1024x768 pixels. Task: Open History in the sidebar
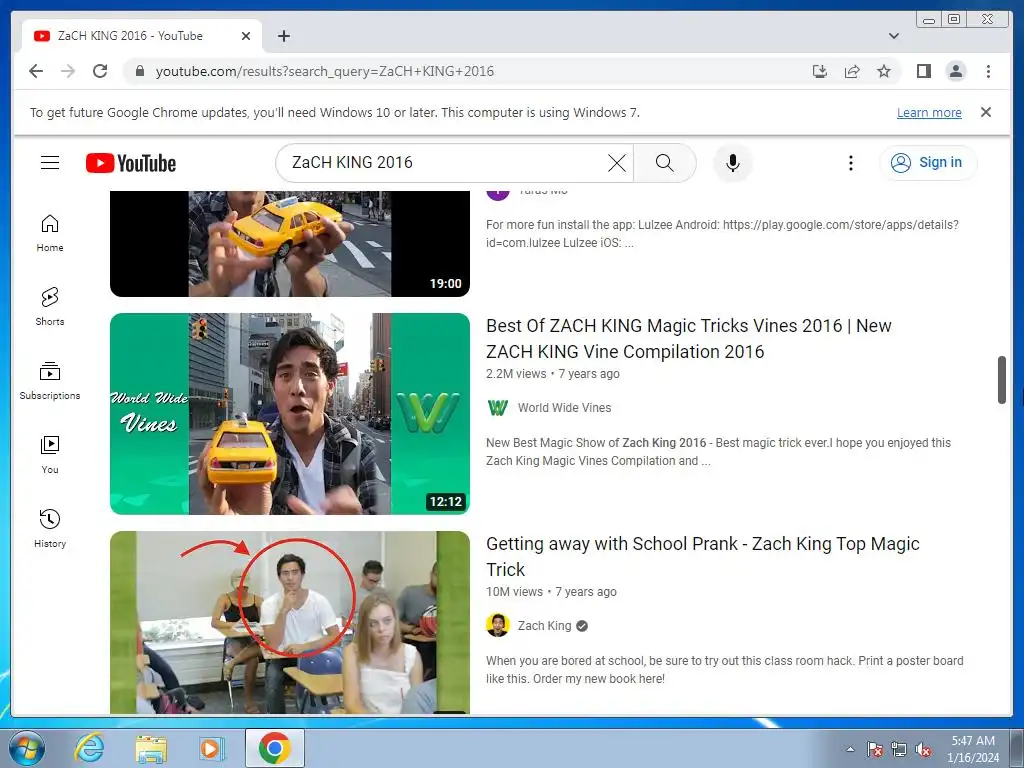(50, 528)
